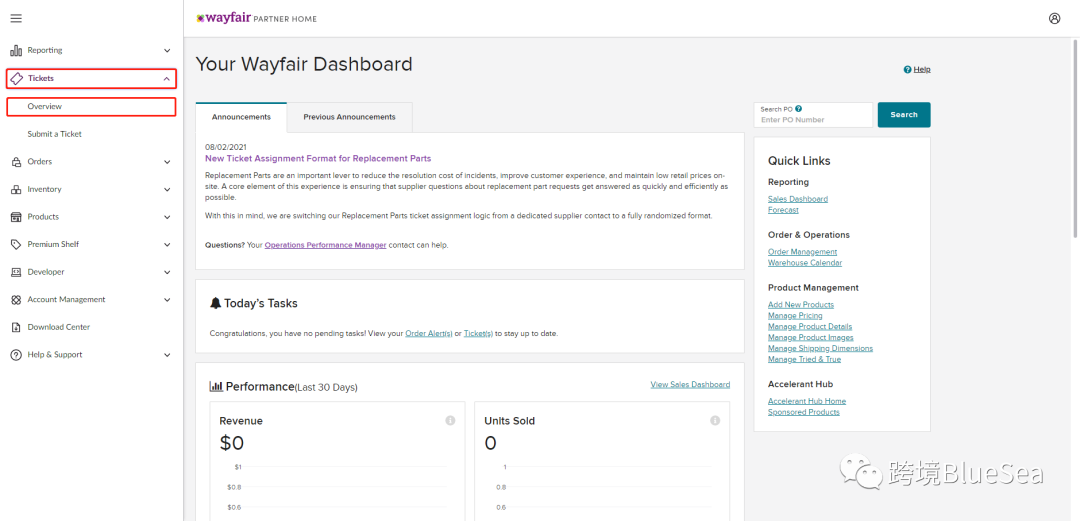Image resolution: width=1080 pixels, height=521 pixels.
Task: Click the Help & Support question icon
Action: pos(16,355)
